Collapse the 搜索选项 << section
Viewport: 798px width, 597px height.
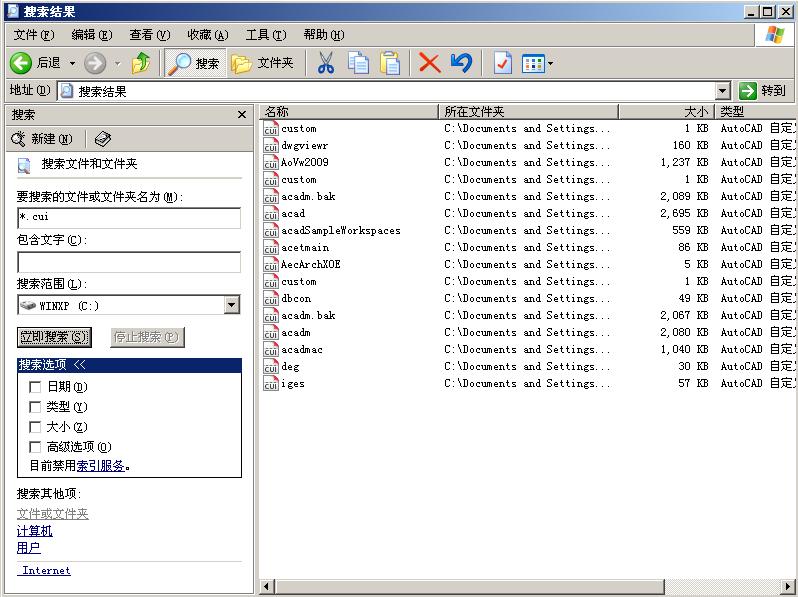pyautogui.click(x=129, y=365)
